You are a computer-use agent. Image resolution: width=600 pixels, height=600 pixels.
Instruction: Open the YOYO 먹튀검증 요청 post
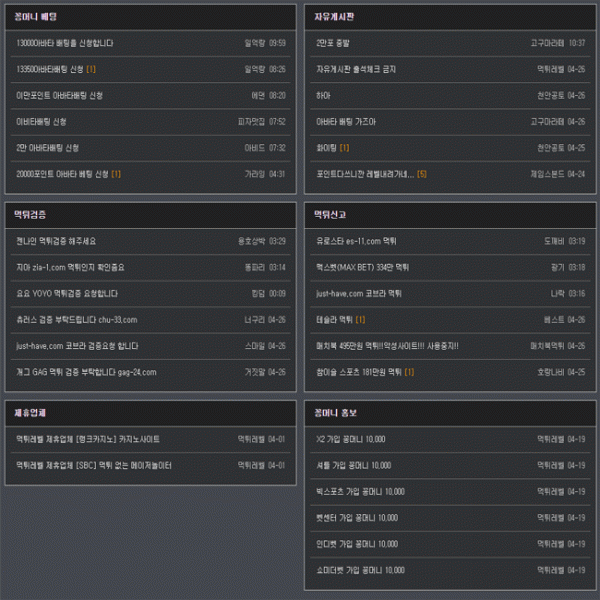[67, 293]
